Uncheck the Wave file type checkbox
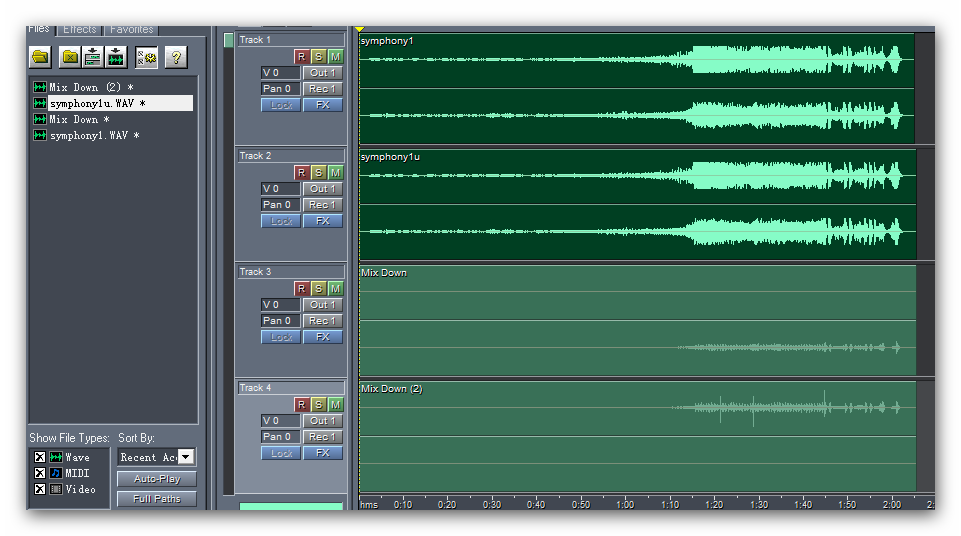The width and height of the screenshot is (961, 536). click(x=40, y=457)
